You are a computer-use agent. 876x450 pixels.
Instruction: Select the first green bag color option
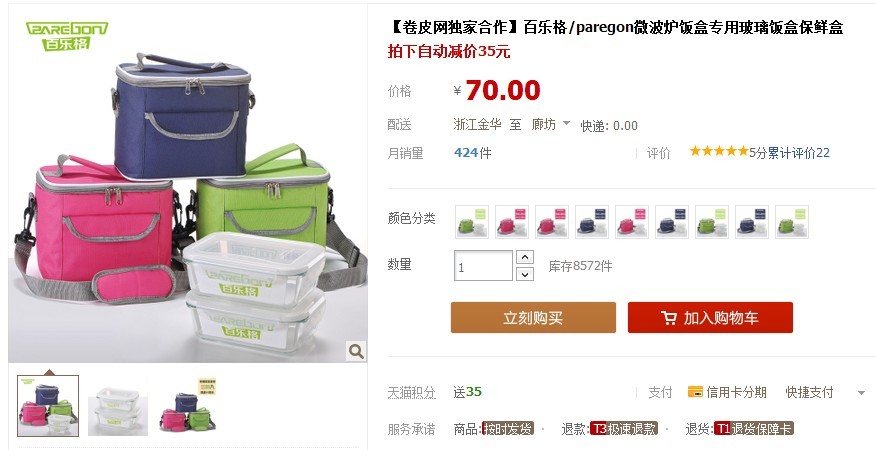pyautogui.click(x=472, y=222)
